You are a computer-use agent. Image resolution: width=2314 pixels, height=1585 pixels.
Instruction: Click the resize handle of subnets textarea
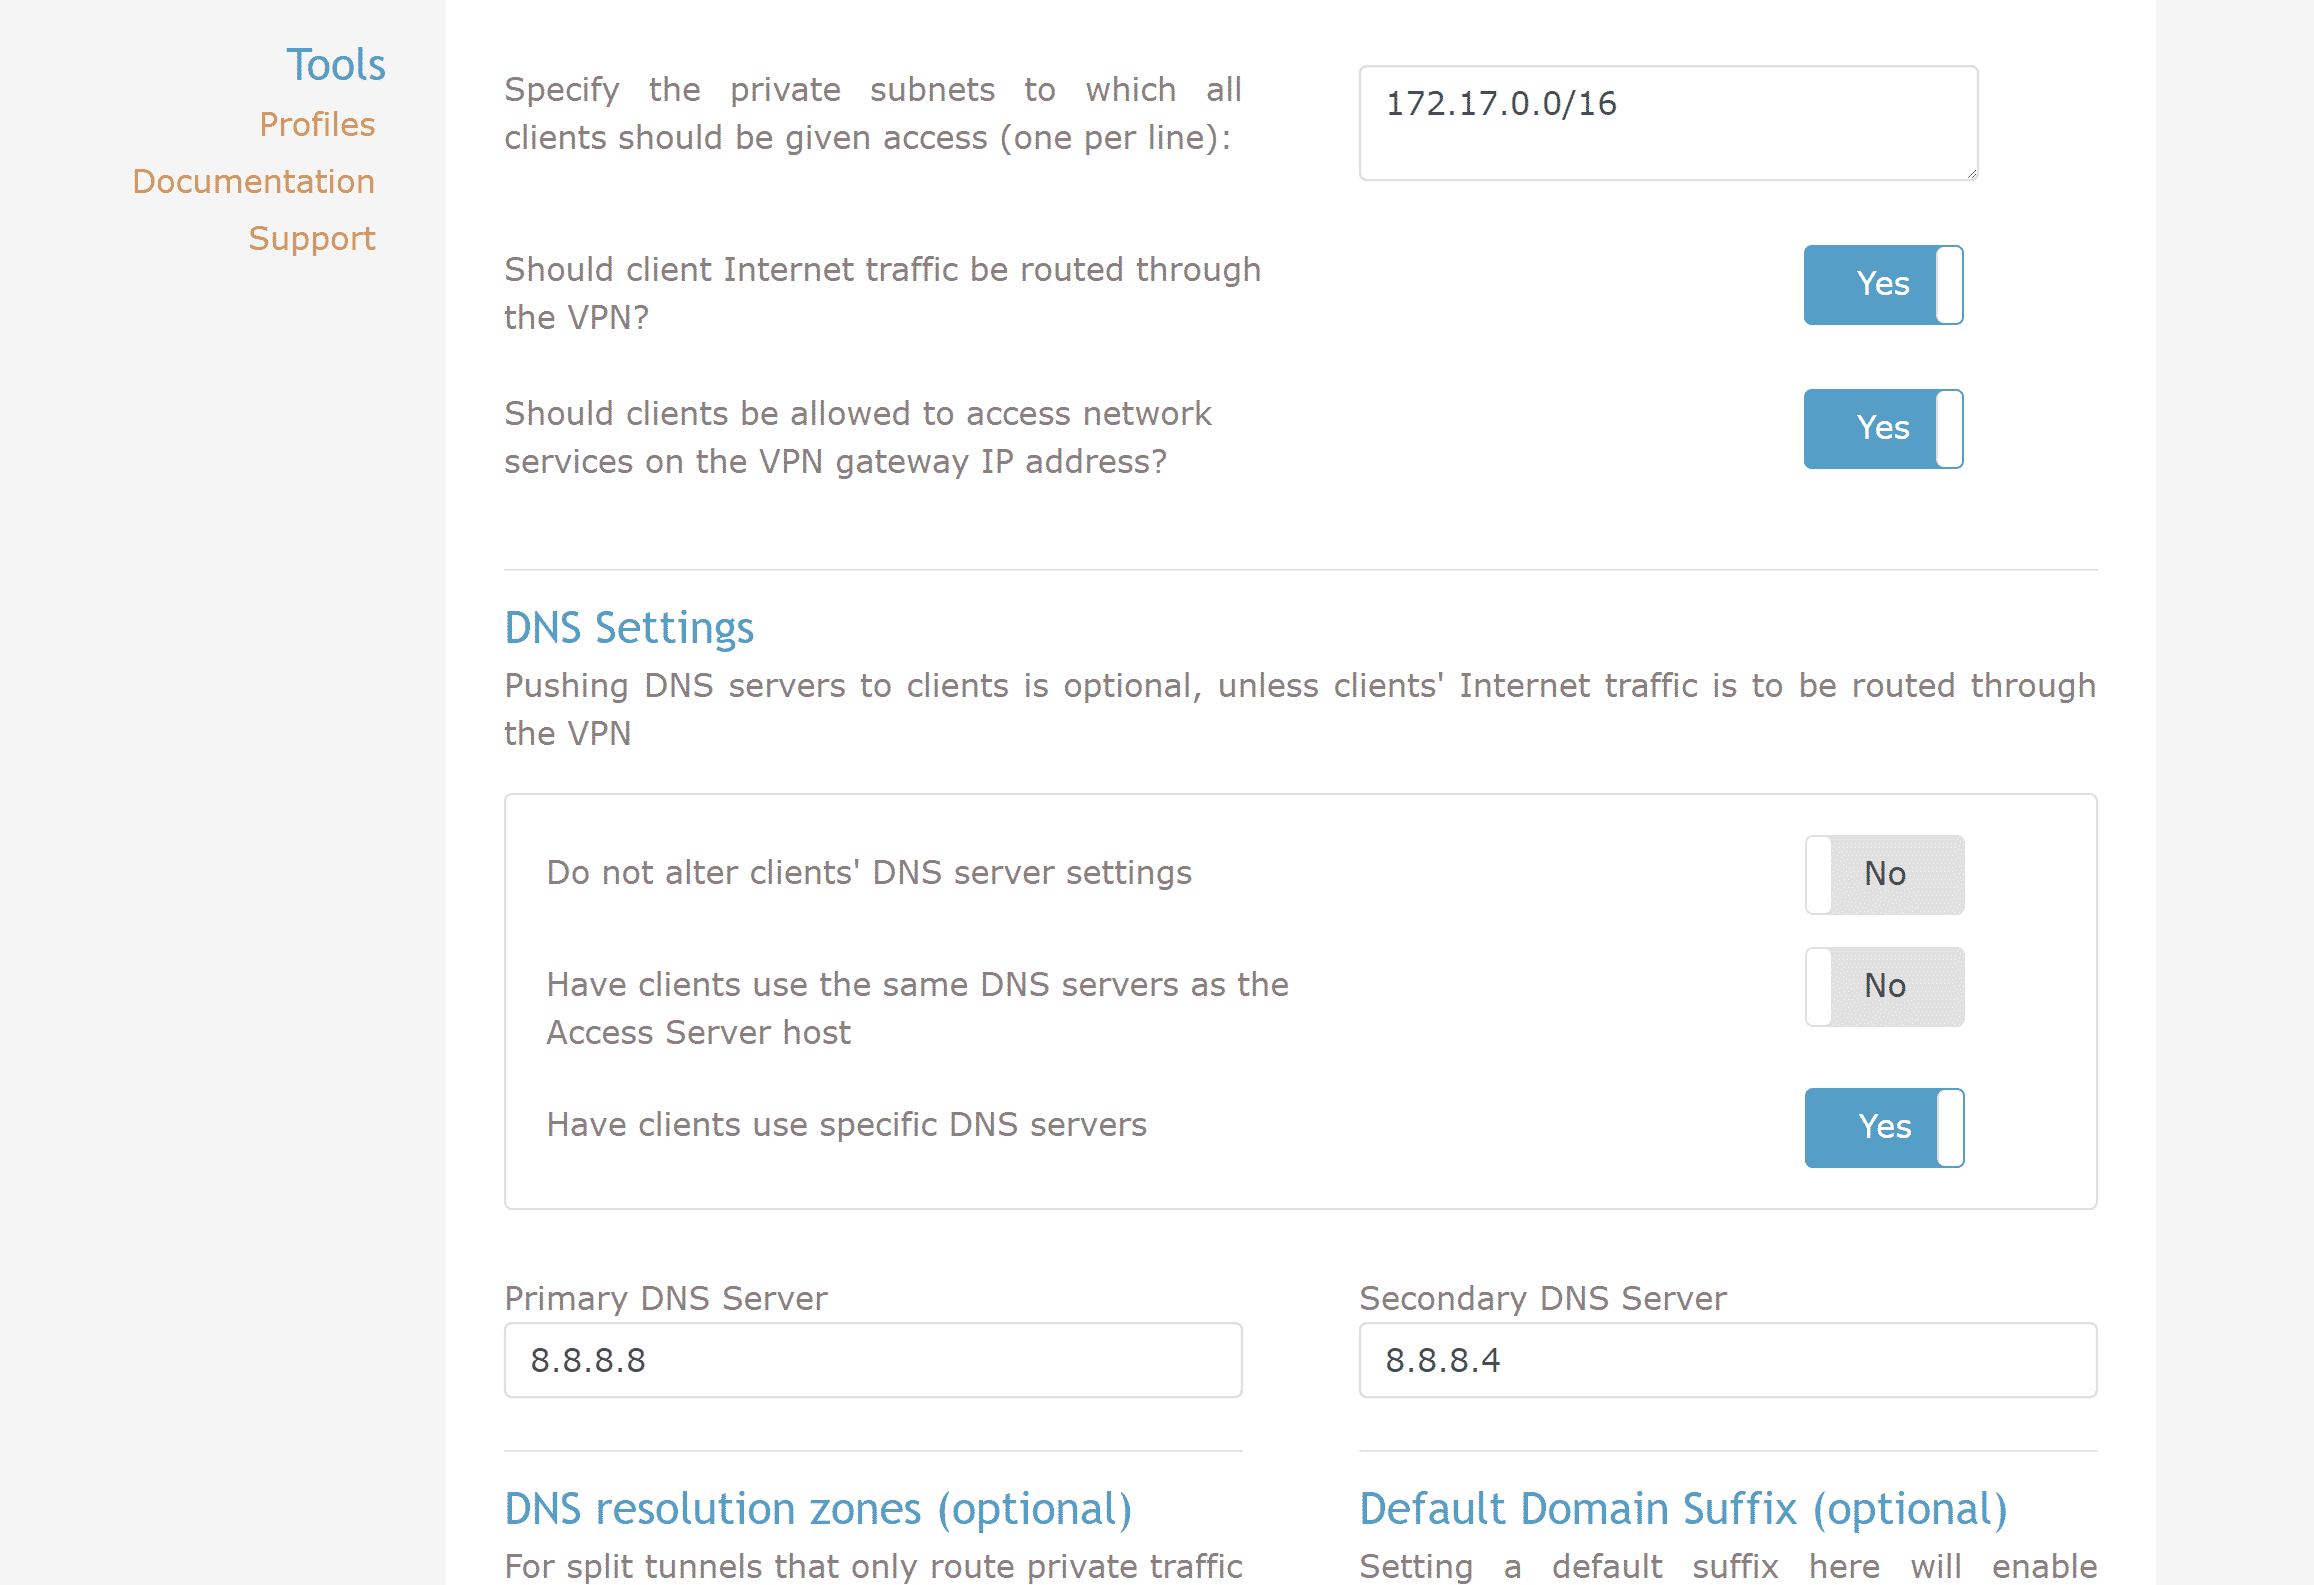pyautogui.click(x=1971, y=174)
